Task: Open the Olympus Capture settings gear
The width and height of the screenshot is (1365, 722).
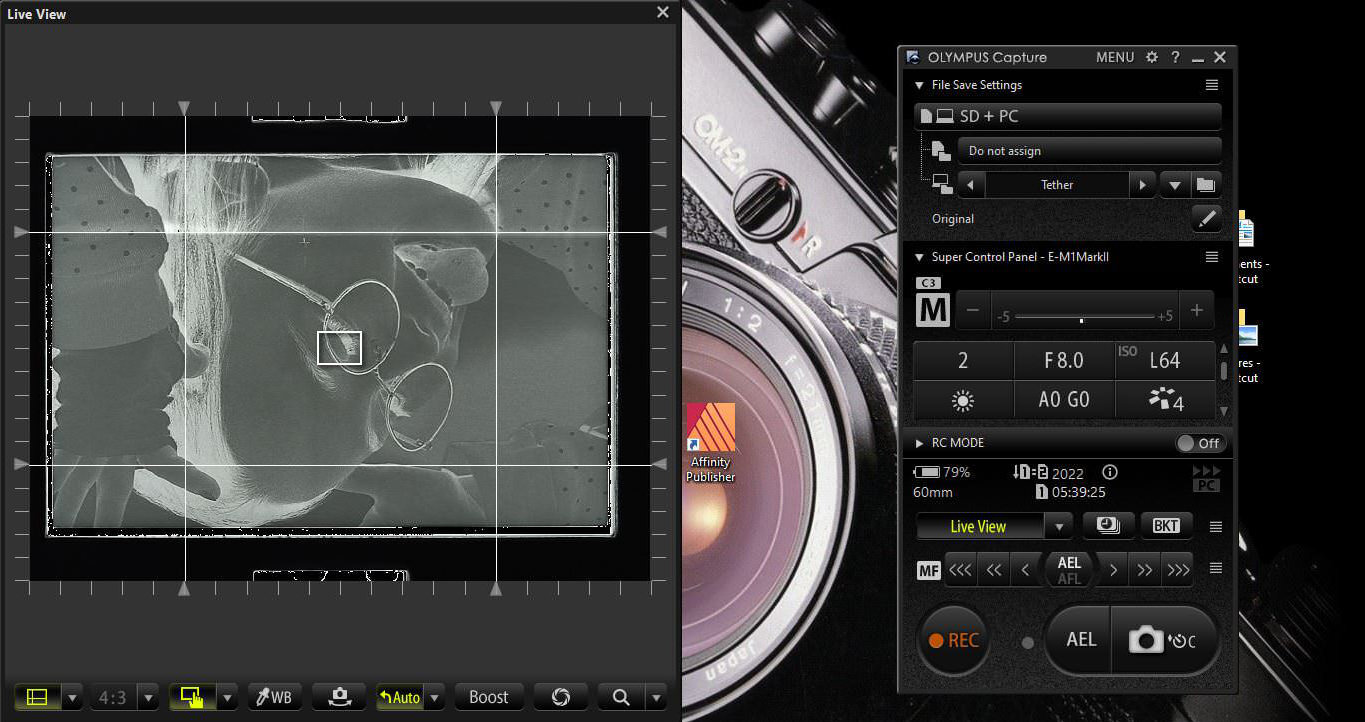Action: coord(1152,57)
